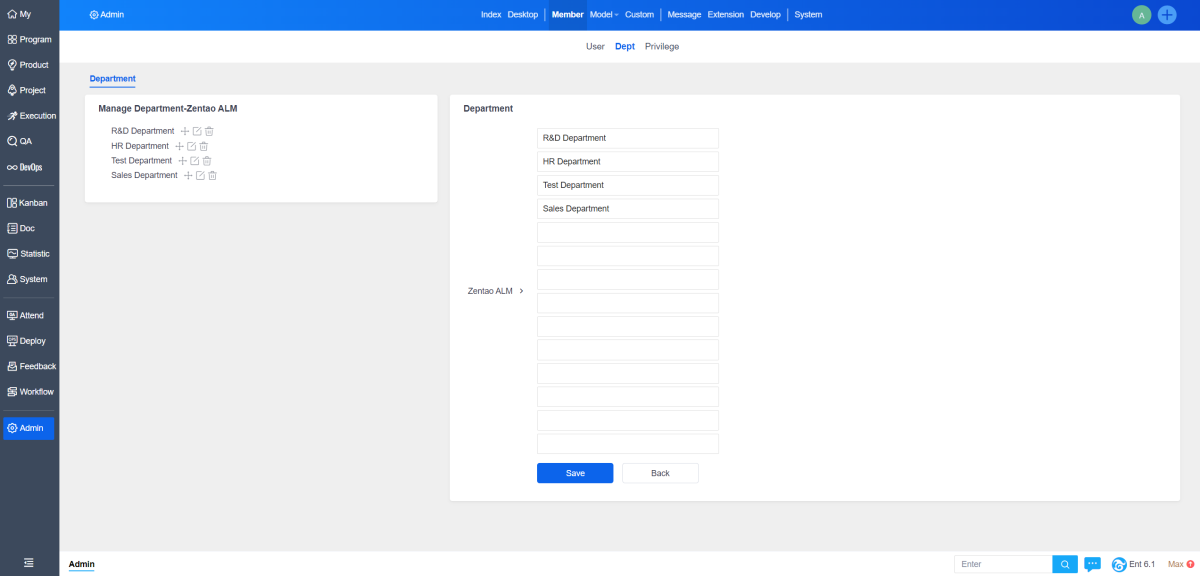Click the blue plus button in header
Screen dimensions: 1200x576
[1167, 15]
